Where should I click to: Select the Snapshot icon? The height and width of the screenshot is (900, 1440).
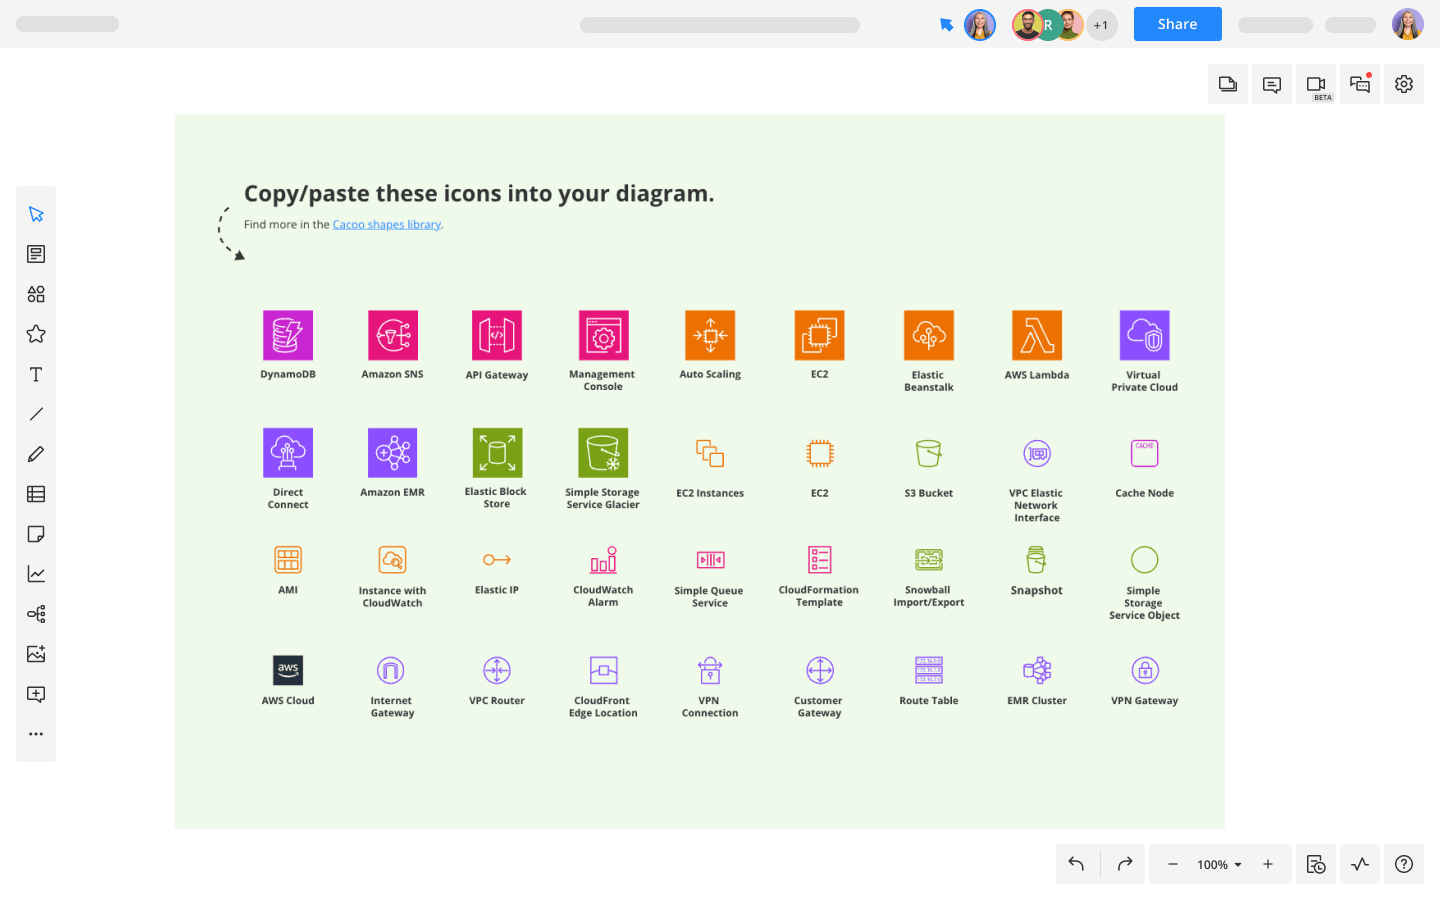point(1037,560)
